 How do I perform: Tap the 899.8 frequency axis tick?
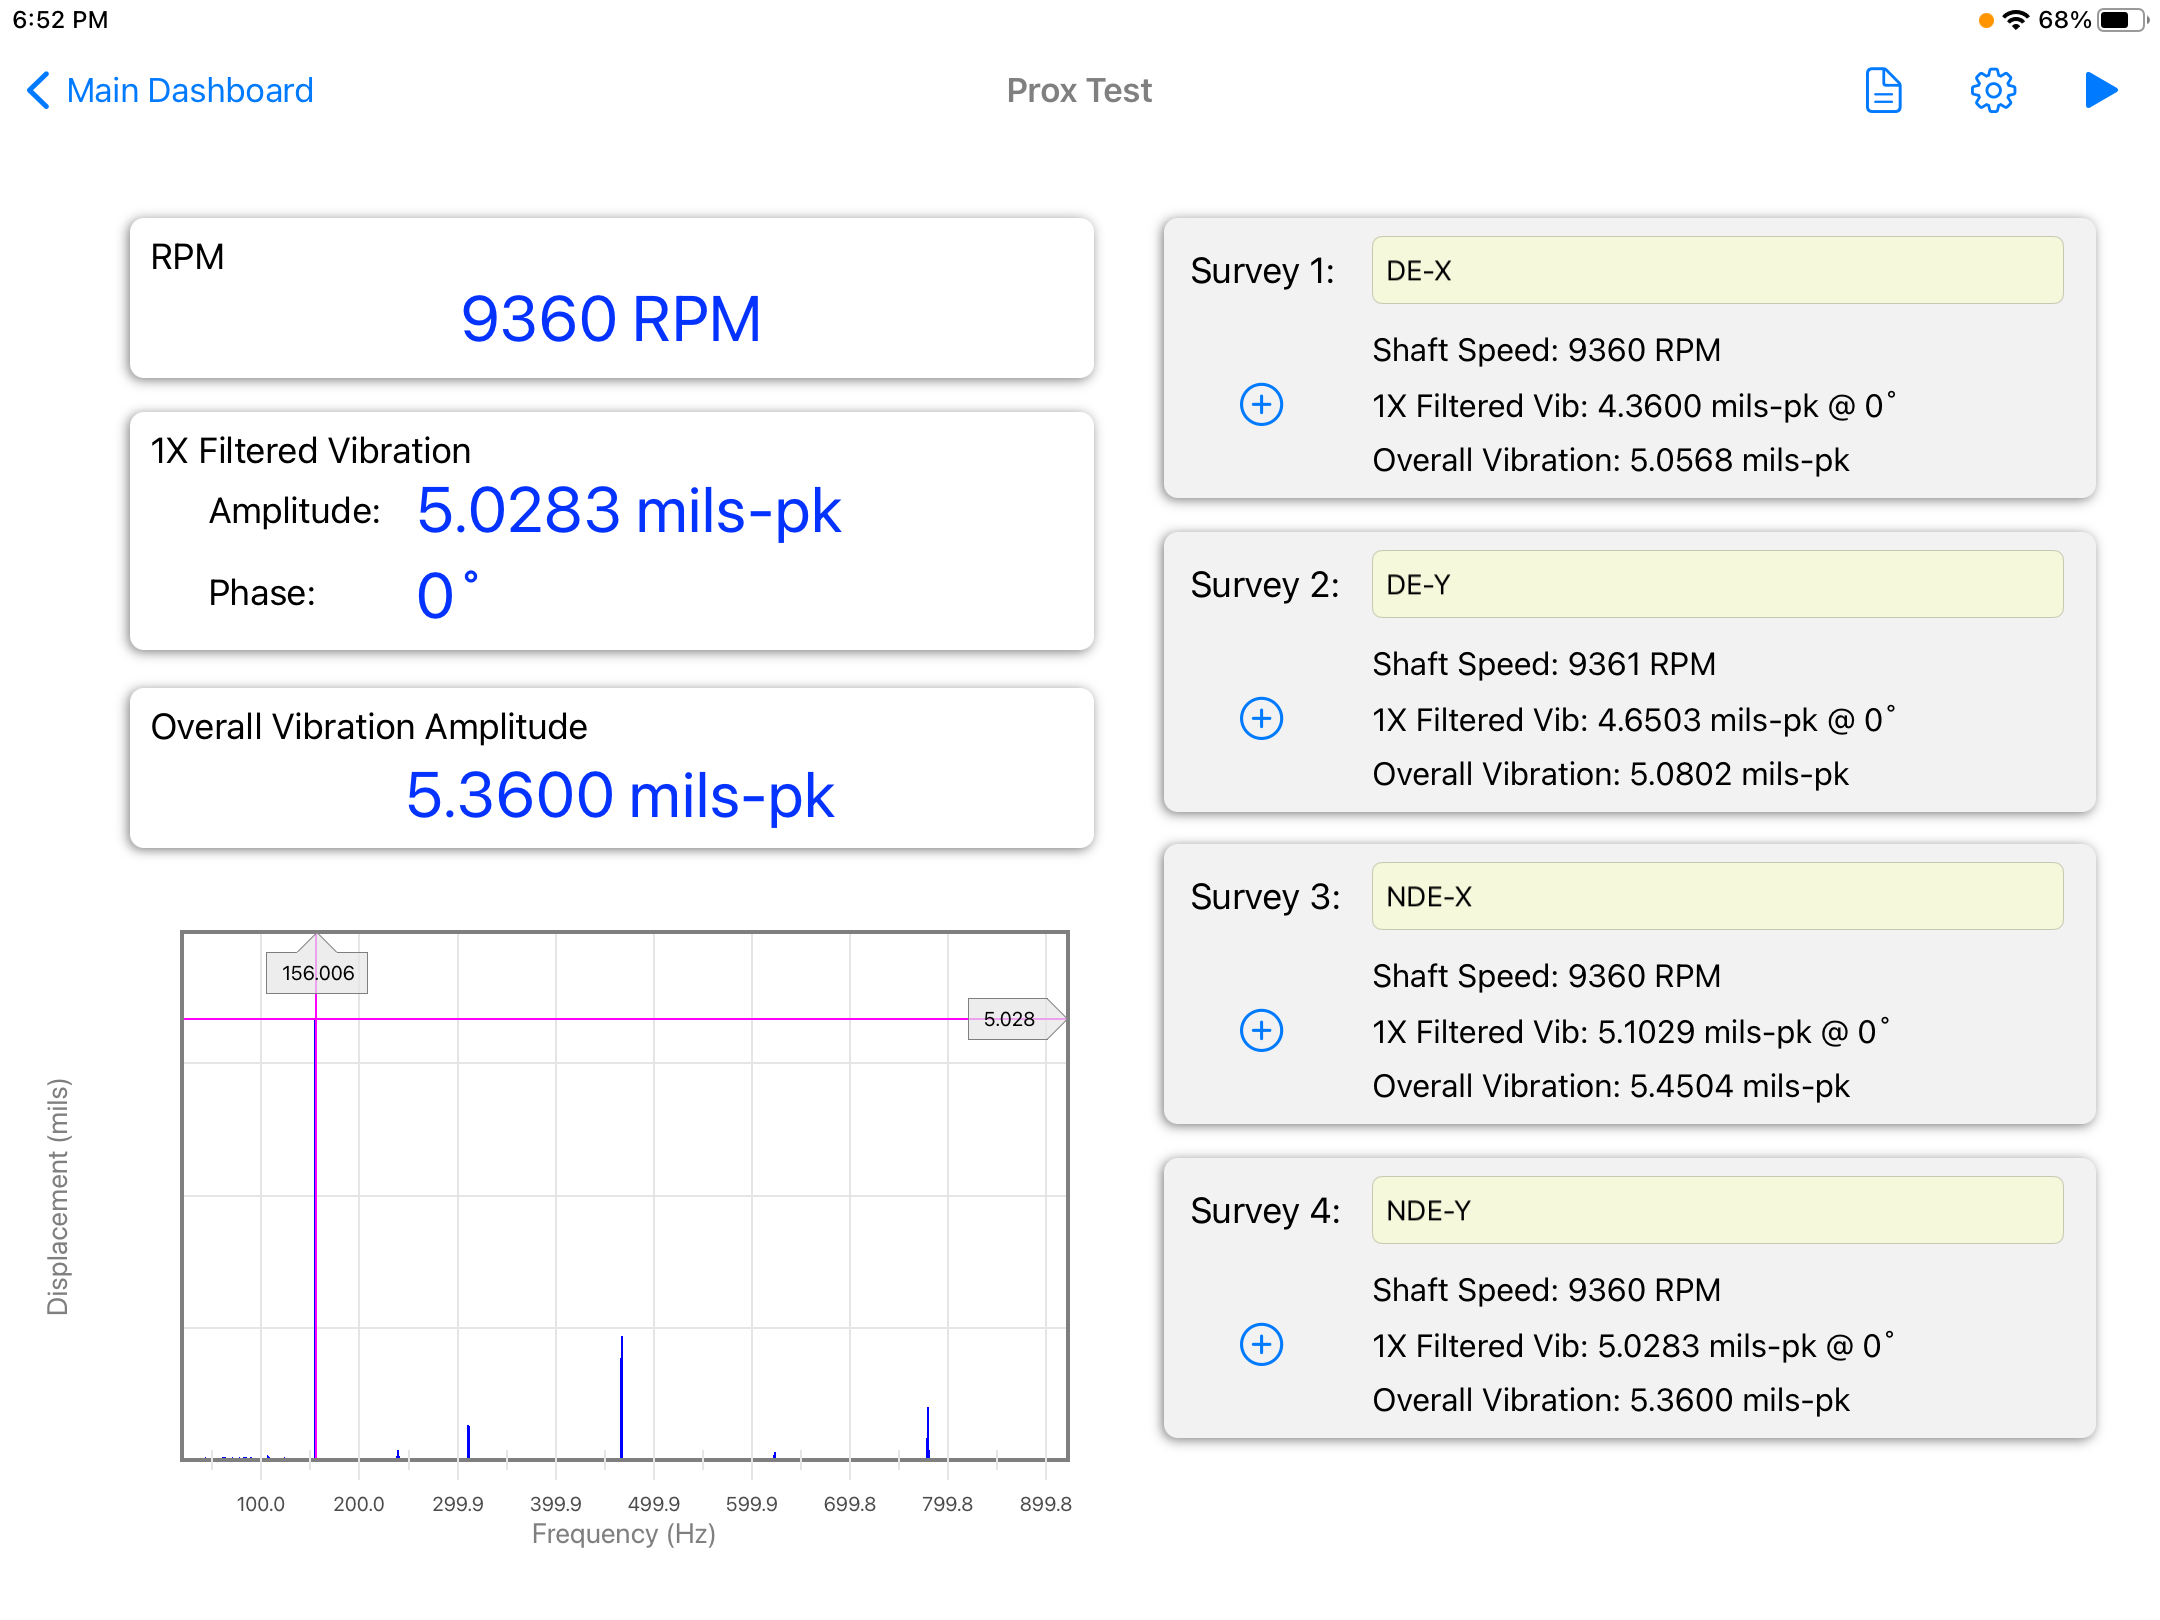click(1045, 1504)
